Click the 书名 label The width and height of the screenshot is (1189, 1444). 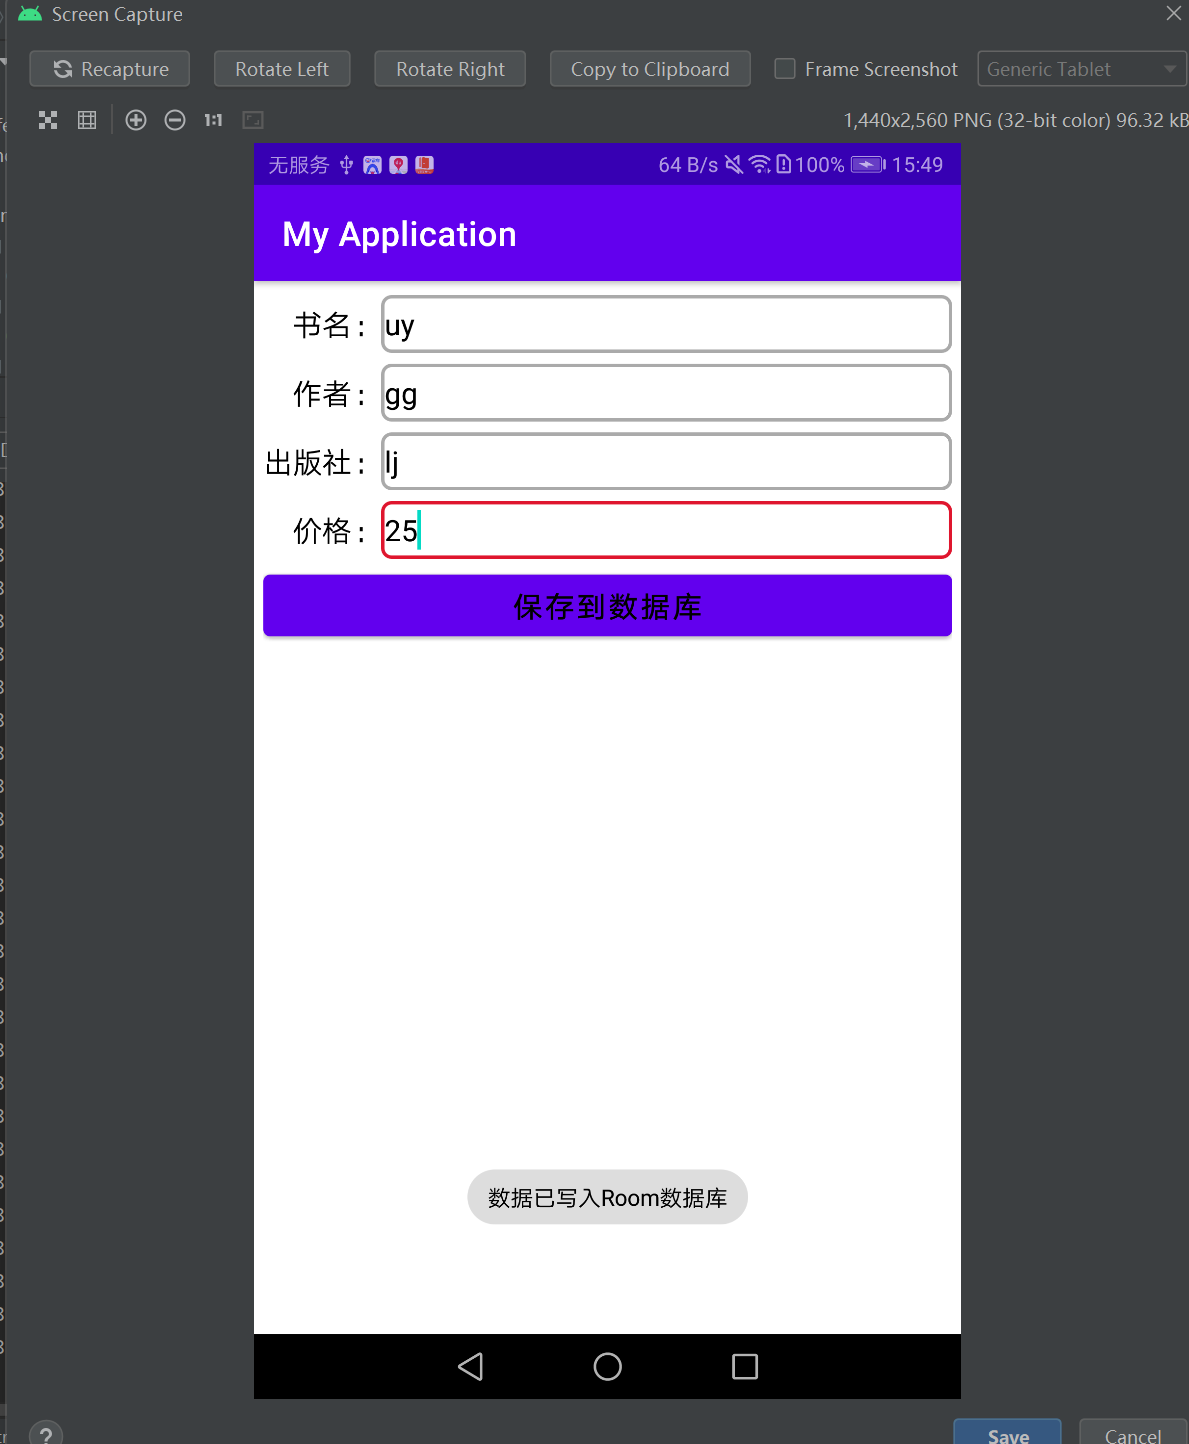point(329,325)
